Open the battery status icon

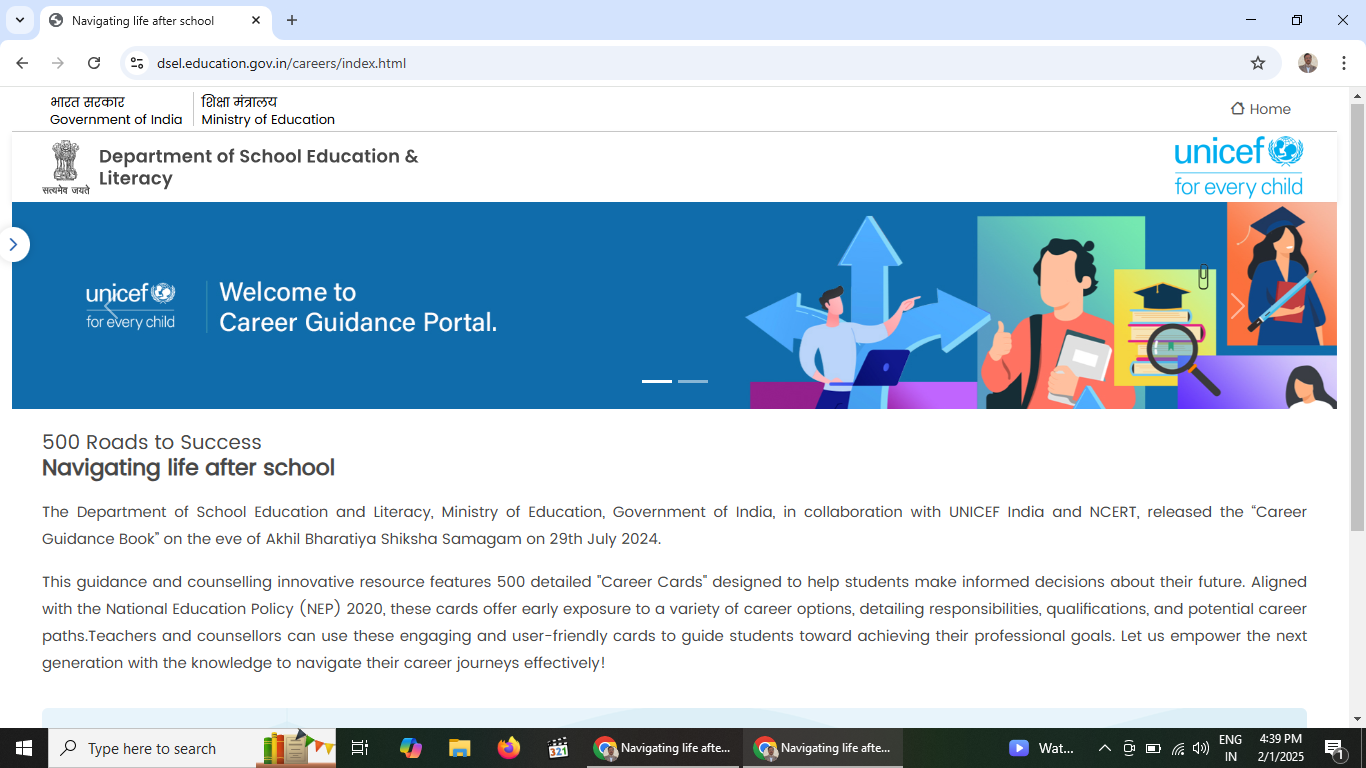coord(1153,748)
